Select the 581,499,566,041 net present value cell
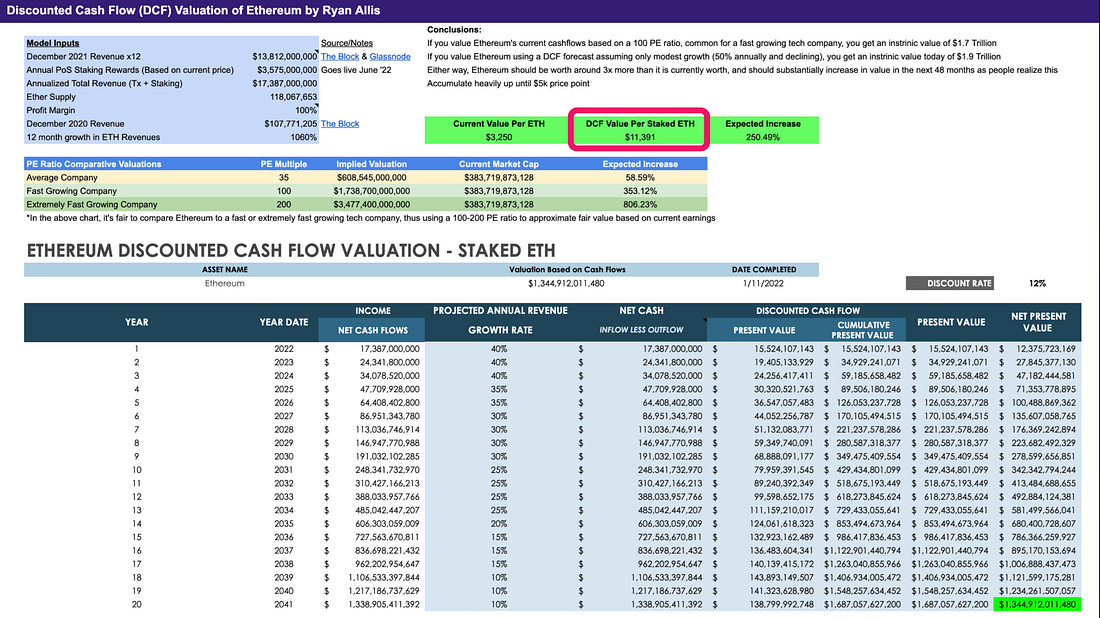 coord(1043,511)
